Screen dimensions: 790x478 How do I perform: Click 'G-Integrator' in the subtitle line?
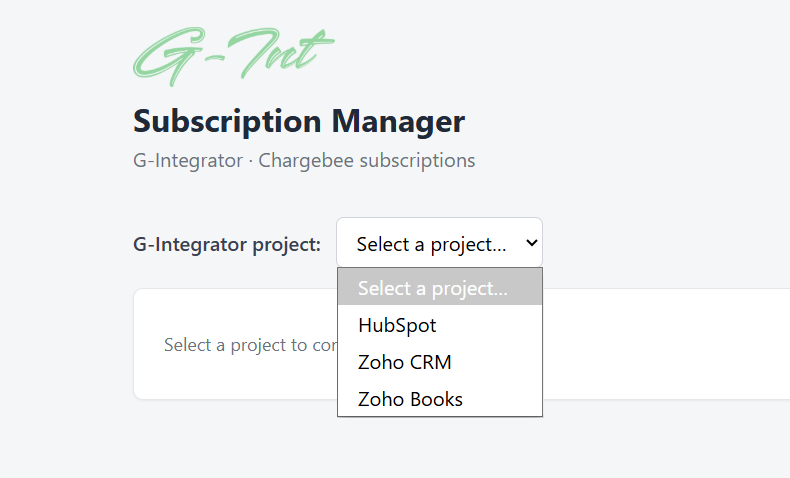coord(187,161)
